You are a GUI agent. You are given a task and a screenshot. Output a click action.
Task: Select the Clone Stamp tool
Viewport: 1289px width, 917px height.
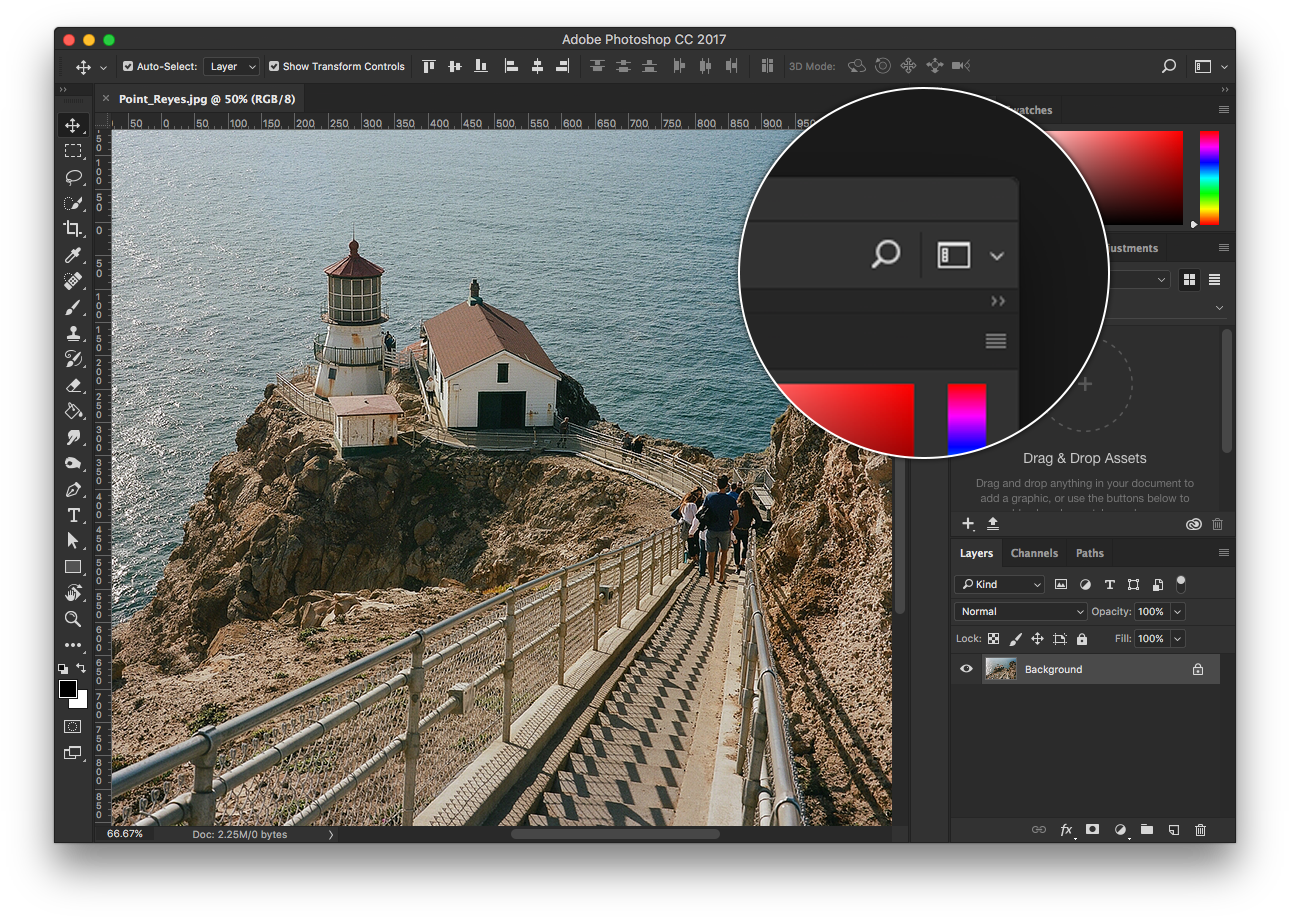[73, 333]
